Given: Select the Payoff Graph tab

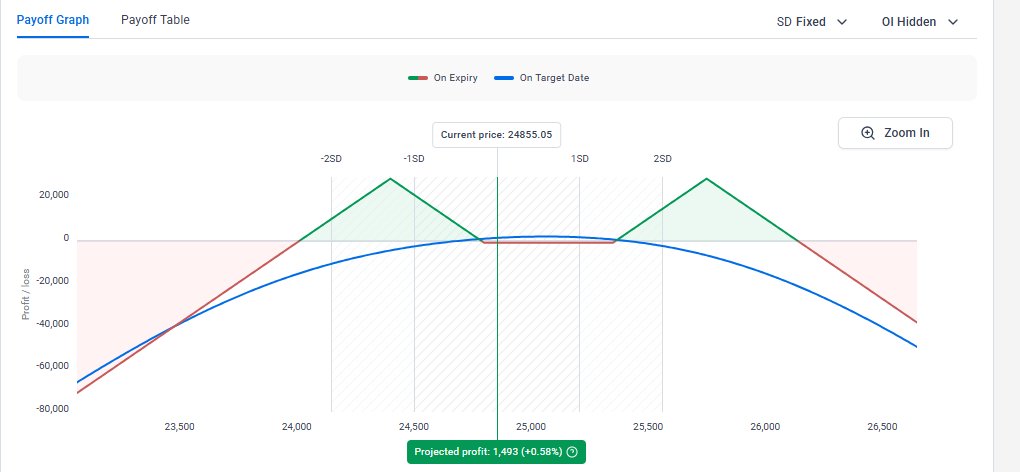Looking at the screenshot, I should [x=53, y=20].
